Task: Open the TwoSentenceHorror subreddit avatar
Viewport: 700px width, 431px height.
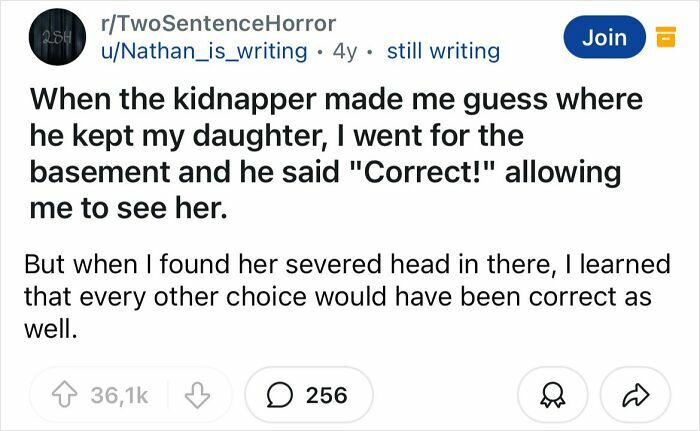Action: 47,38
